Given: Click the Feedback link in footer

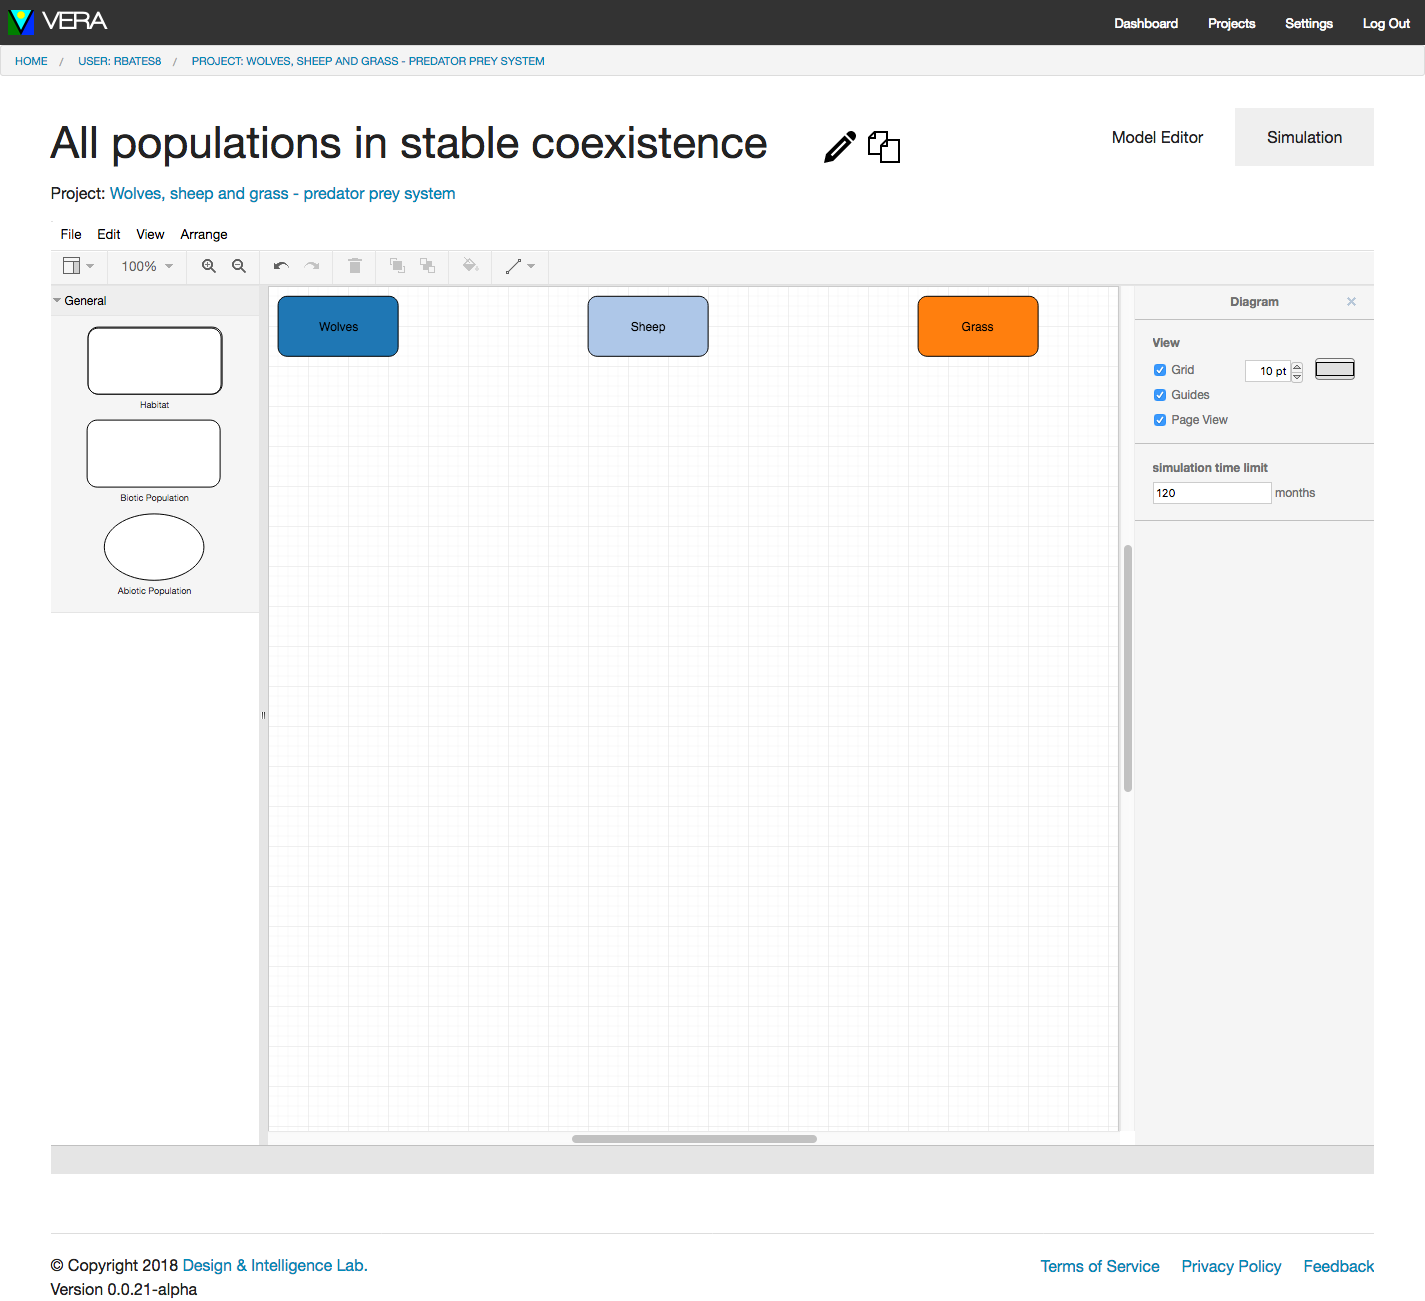Looking at the screenshot, I should (1338, 1266).
